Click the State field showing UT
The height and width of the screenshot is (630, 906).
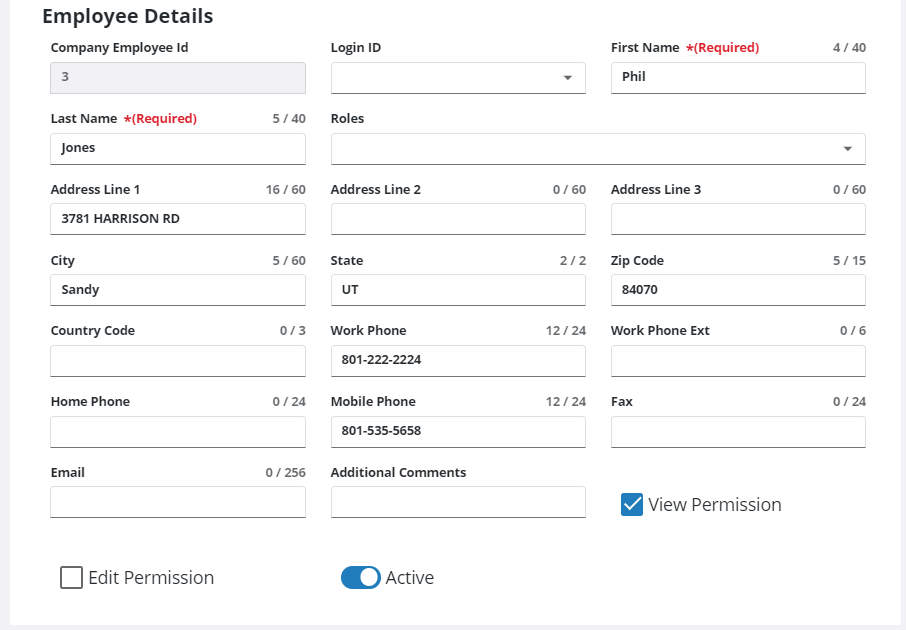(x=458, y=290)
